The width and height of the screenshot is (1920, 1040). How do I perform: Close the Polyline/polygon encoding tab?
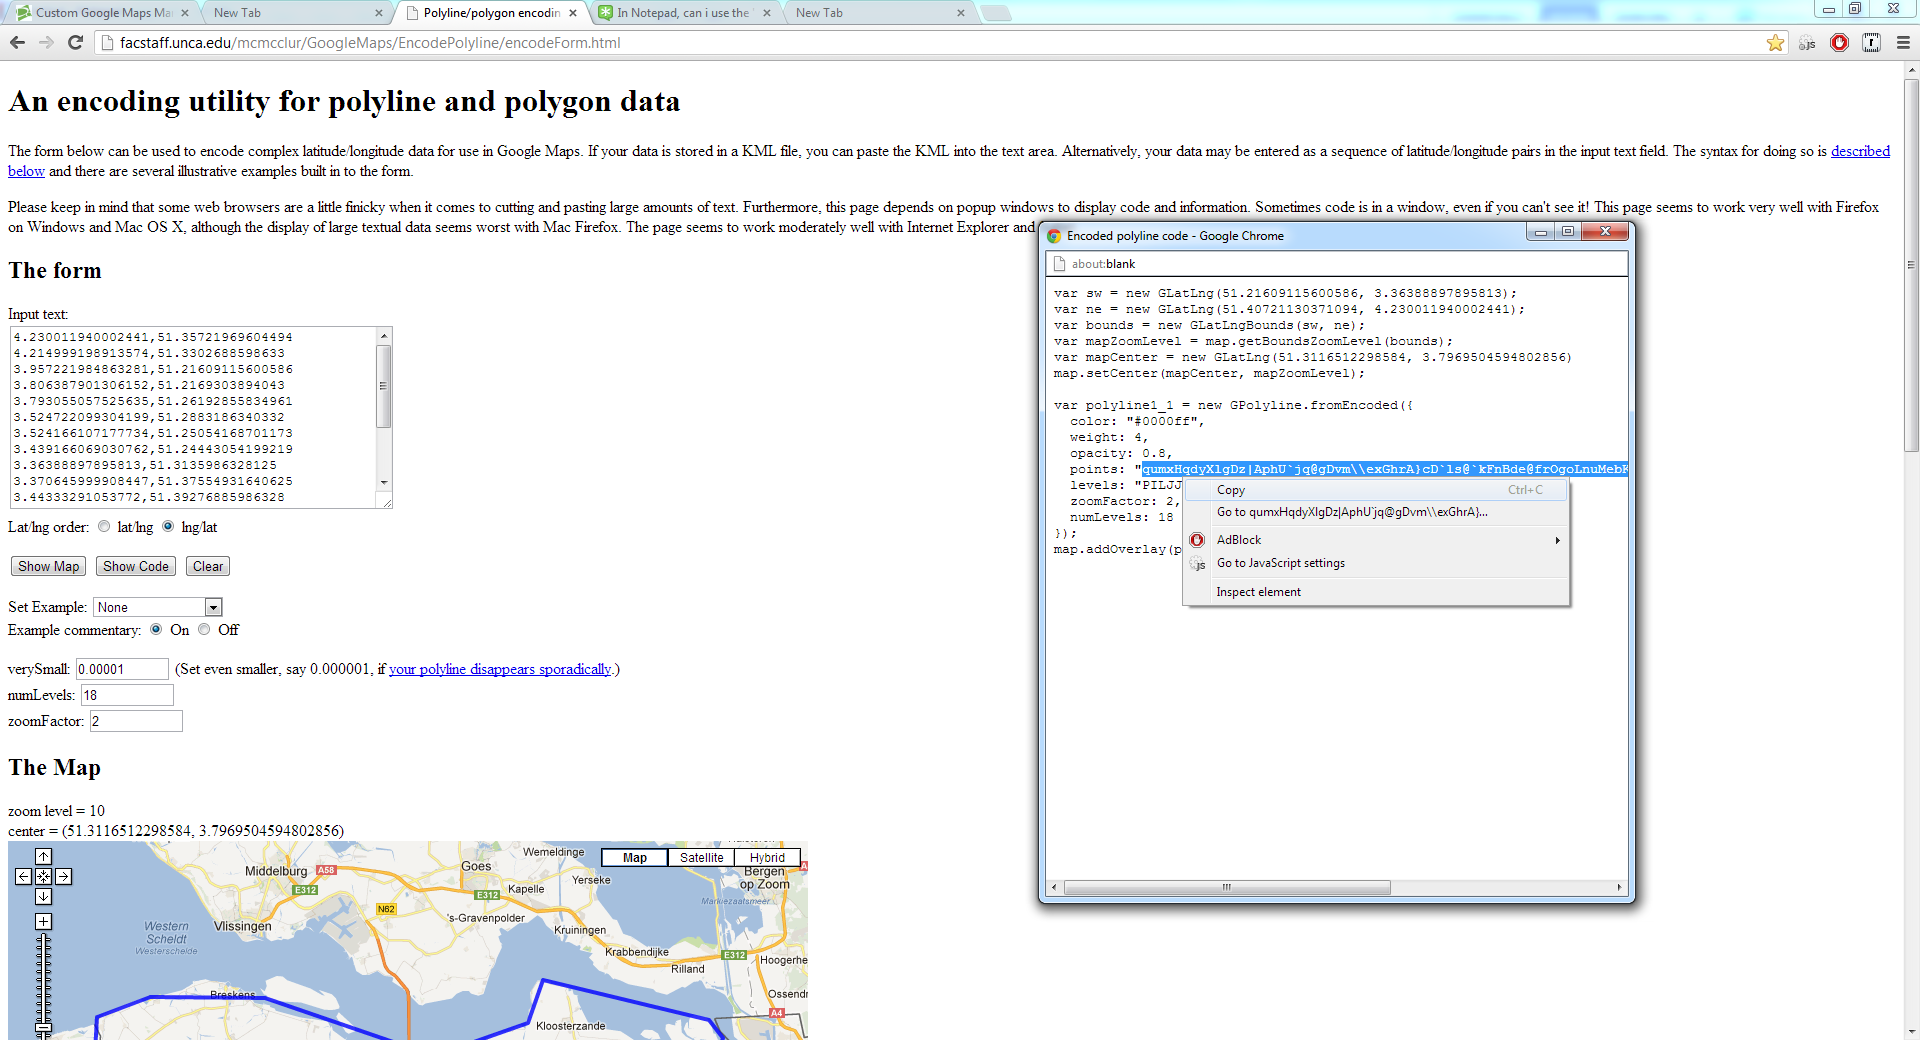tap(573, 13)
